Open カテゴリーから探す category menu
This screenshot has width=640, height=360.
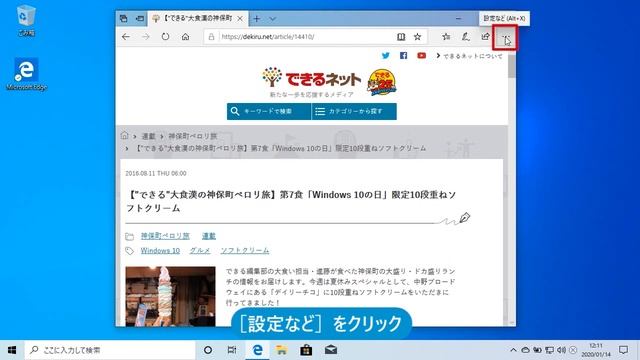(x=354, y=111)
